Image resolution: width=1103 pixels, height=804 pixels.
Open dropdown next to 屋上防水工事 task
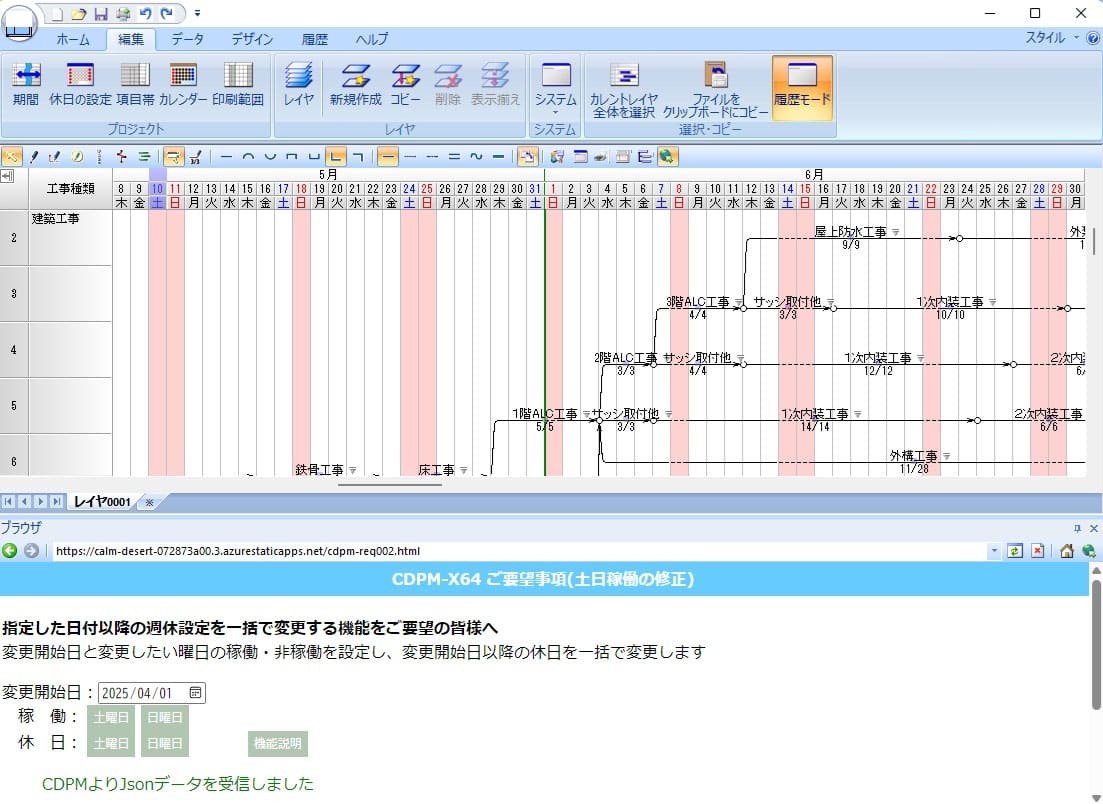(895, 232)
